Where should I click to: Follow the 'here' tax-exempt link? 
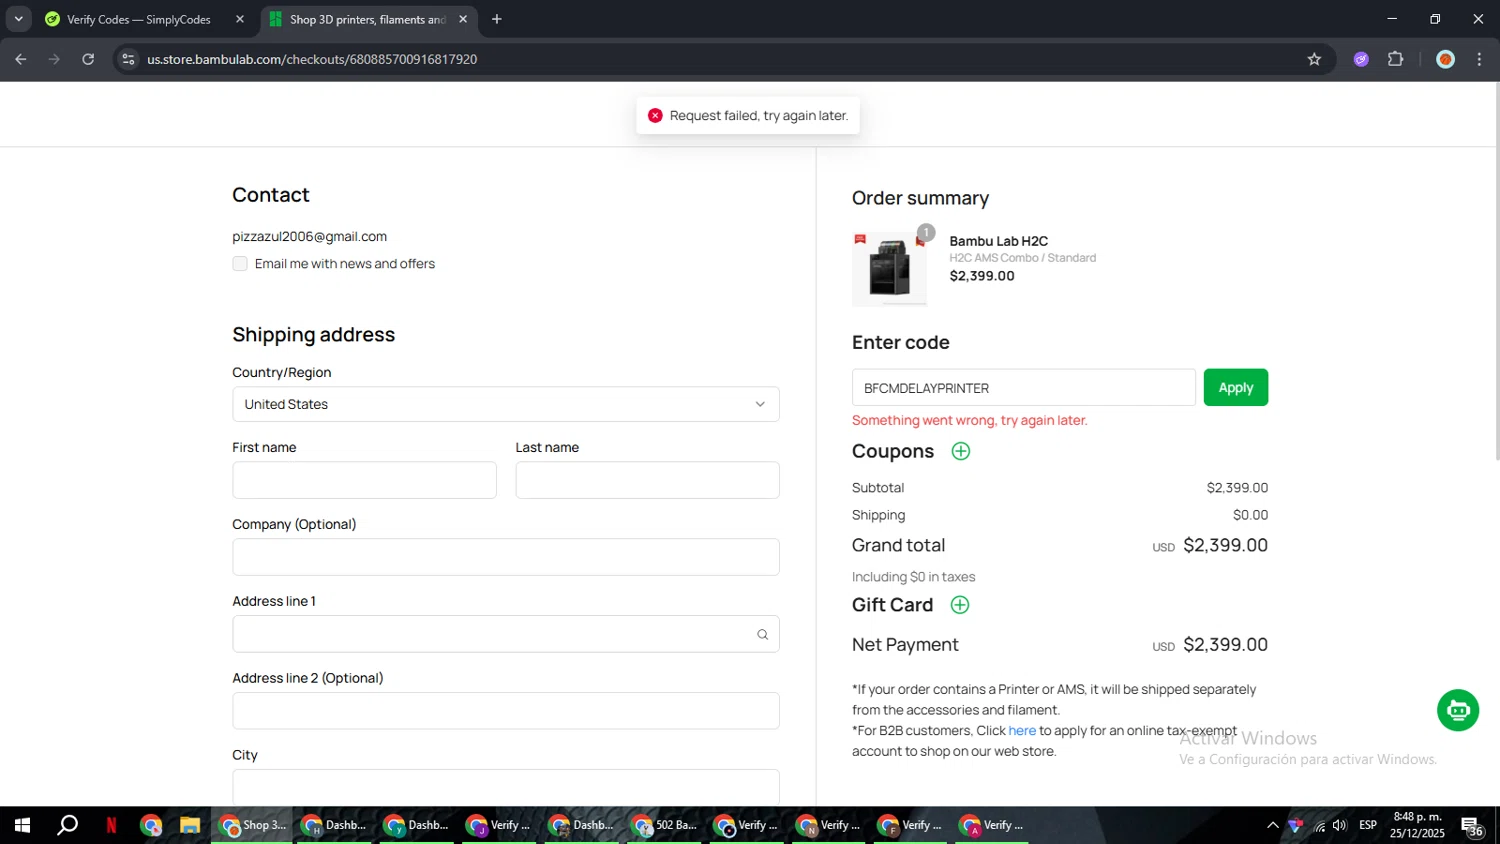coord(1022,731)
